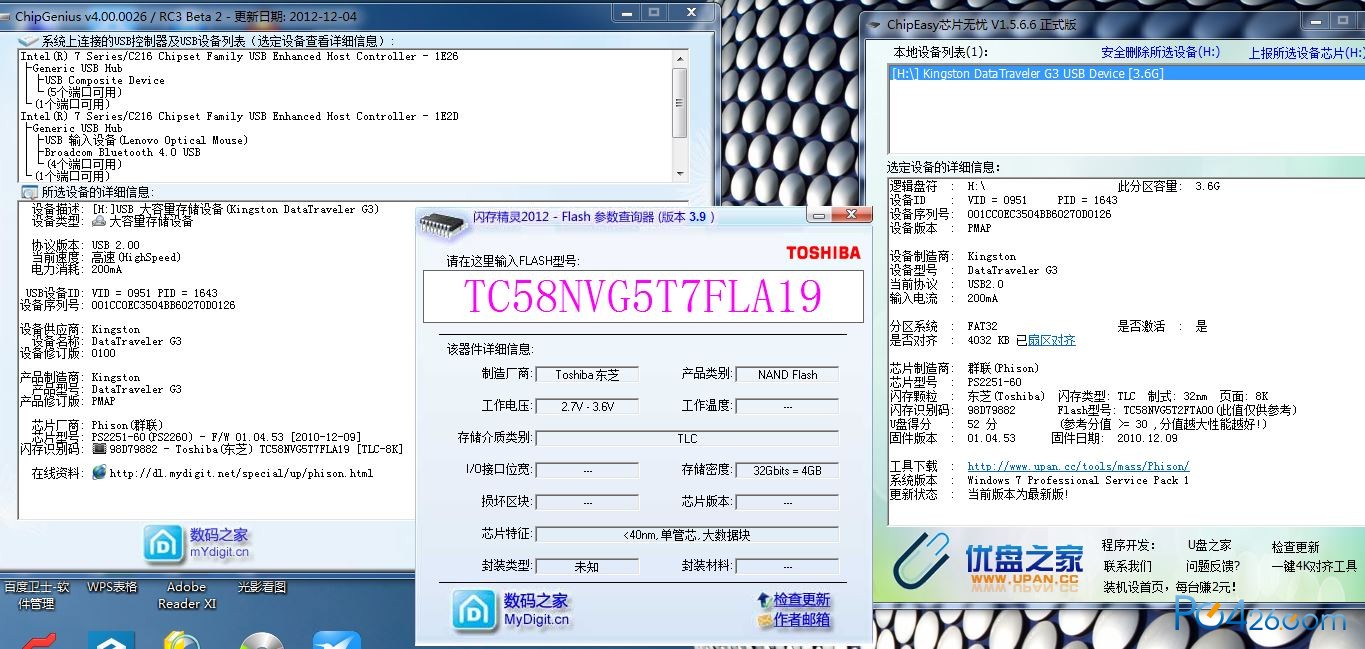This screenshot has height=649, width=1365.
Task: Open the 数码之家 mYdigit.cn logo in ChipGenius
Action: (x=197, y=543)
